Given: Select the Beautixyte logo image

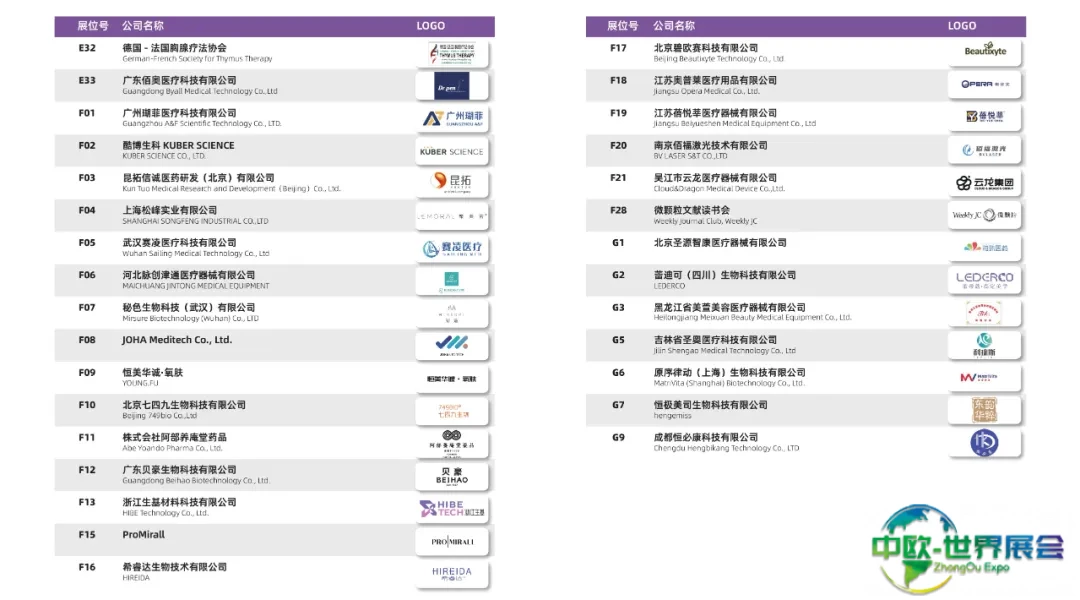Looking at the screenshot, I should [x=985, y=51].
